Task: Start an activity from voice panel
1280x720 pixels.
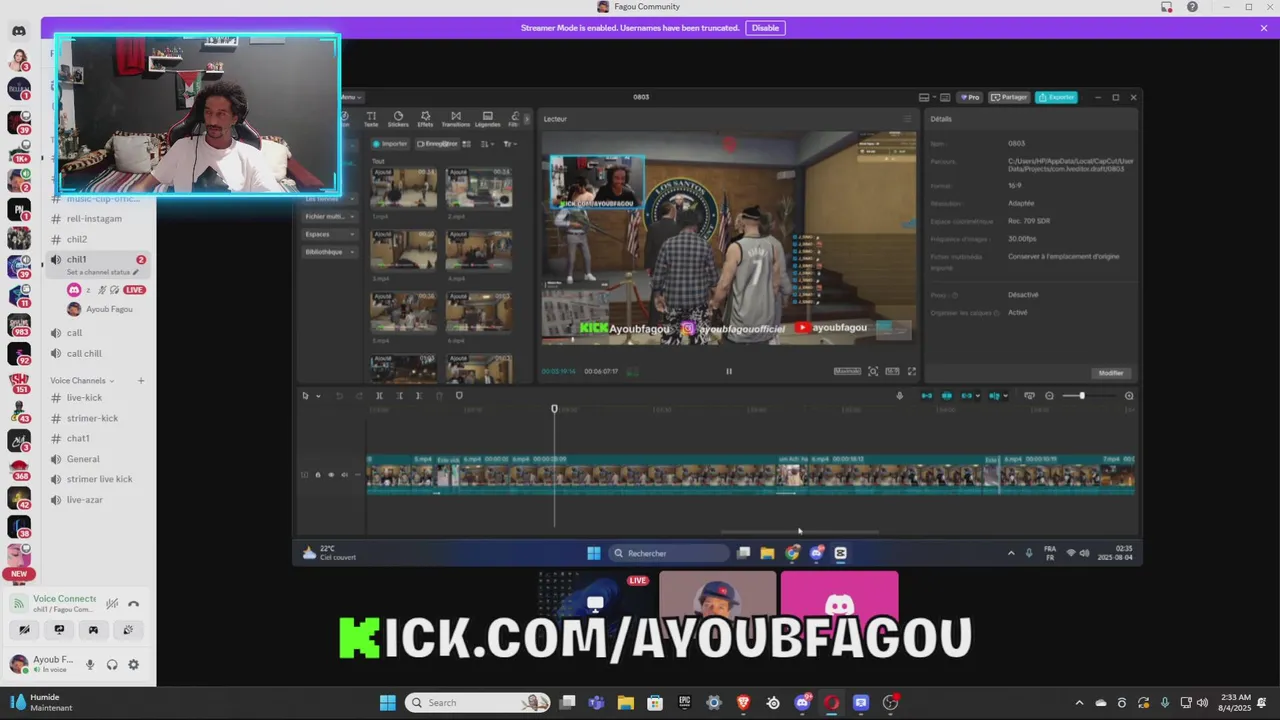Action: tap(93, 630)
